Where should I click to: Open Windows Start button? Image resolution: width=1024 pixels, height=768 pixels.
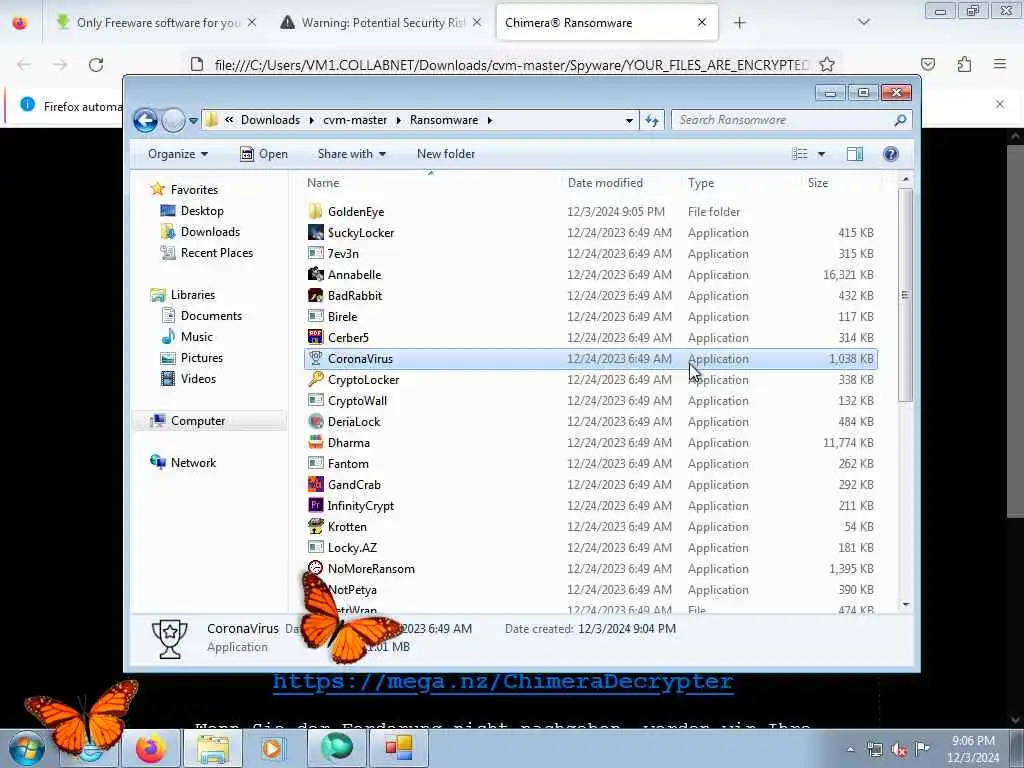[x=26, y=748]
